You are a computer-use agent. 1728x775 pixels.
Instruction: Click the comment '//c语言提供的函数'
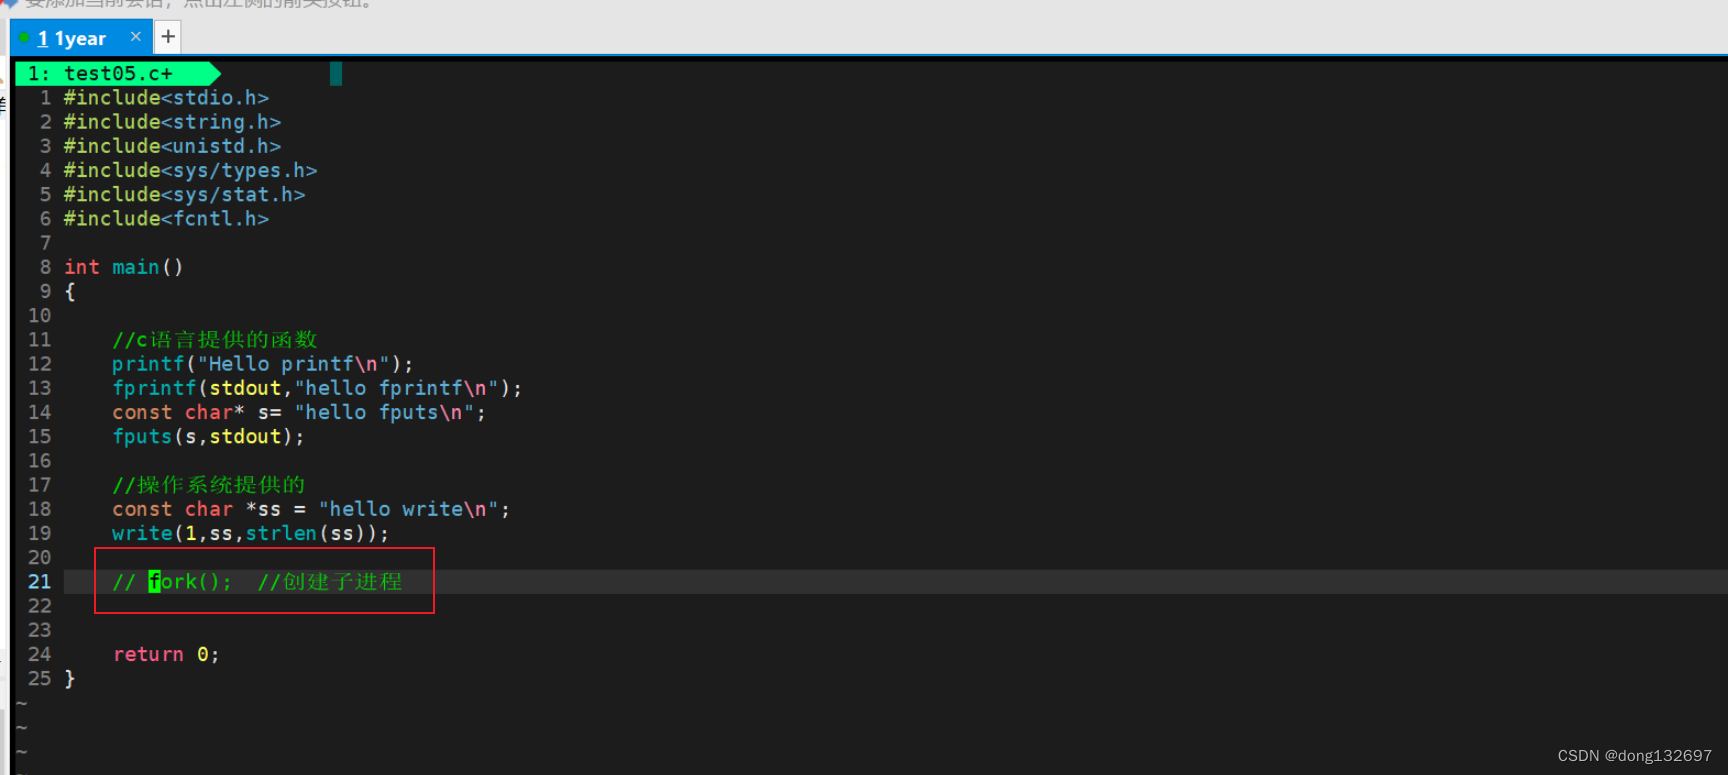point(214,340)
